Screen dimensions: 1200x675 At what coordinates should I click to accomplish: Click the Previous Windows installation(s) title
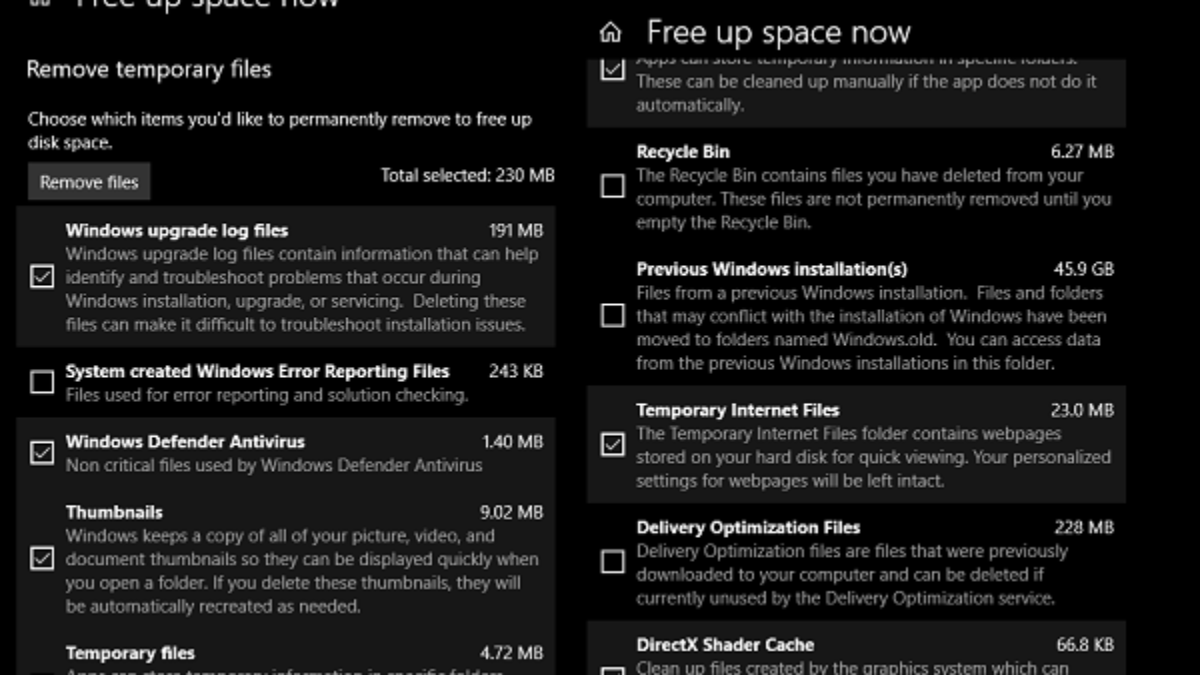[x=772, y=269]
